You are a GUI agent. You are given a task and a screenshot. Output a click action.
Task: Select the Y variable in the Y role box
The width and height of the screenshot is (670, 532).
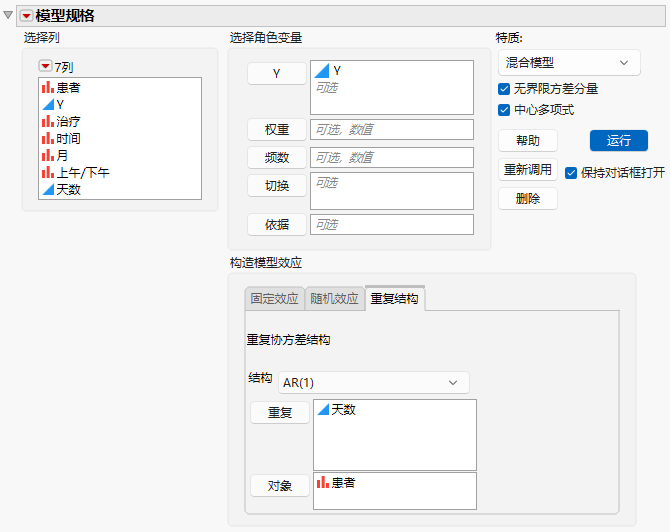pos(328,71)
